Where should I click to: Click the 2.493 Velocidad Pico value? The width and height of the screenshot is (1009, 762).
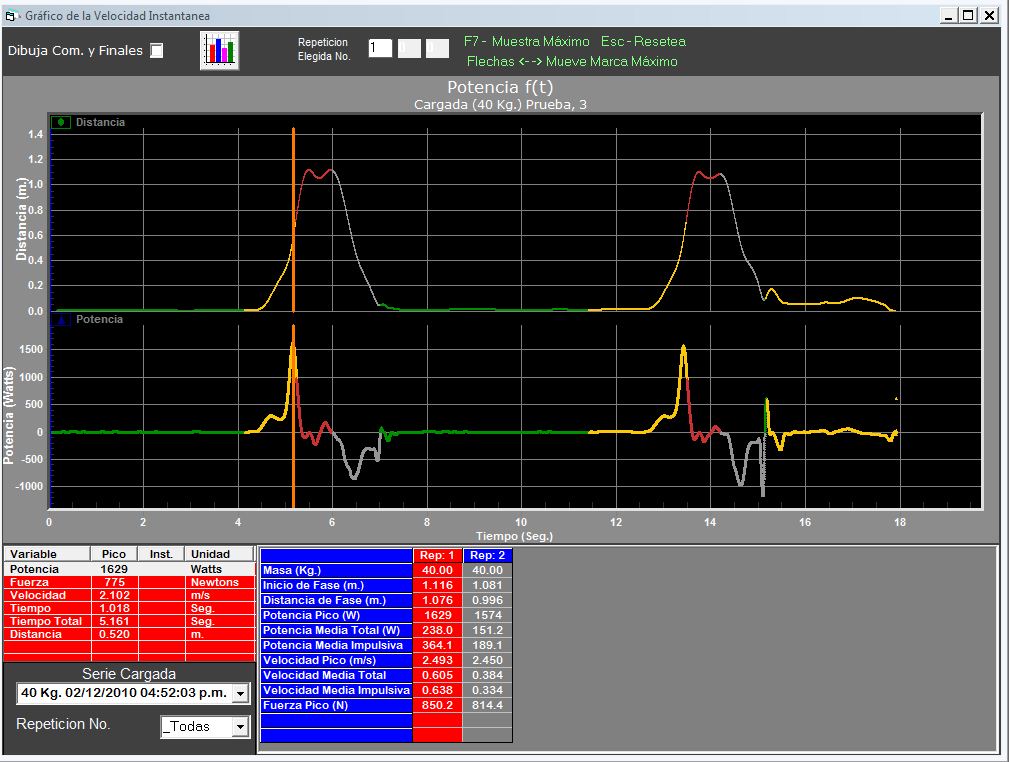pos(438,660)
